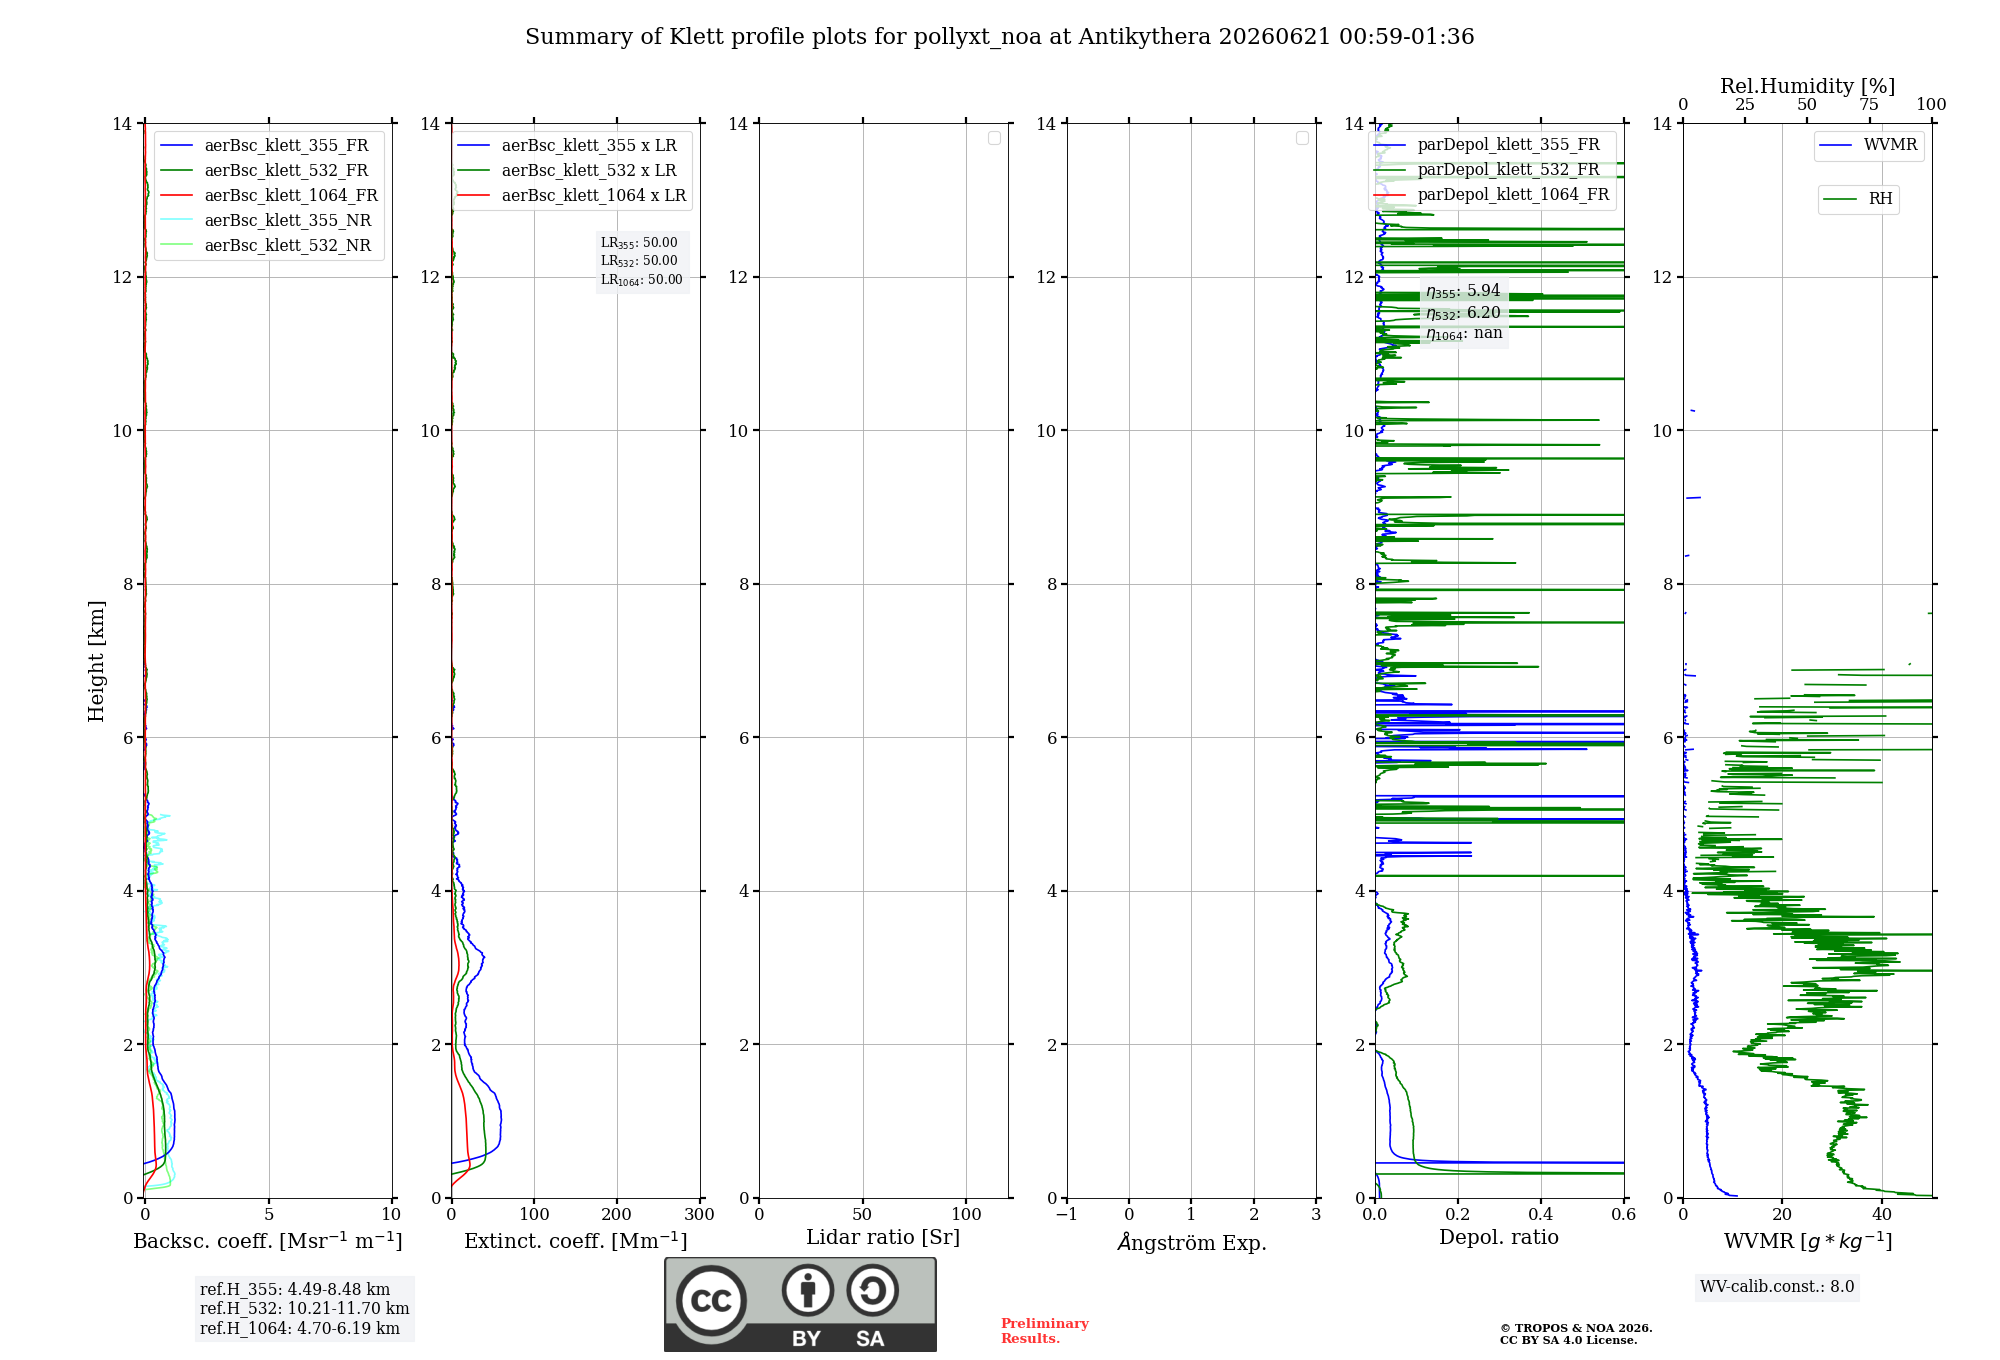Click the CC BY SA 4.0 License text

coord(1568,1340)
